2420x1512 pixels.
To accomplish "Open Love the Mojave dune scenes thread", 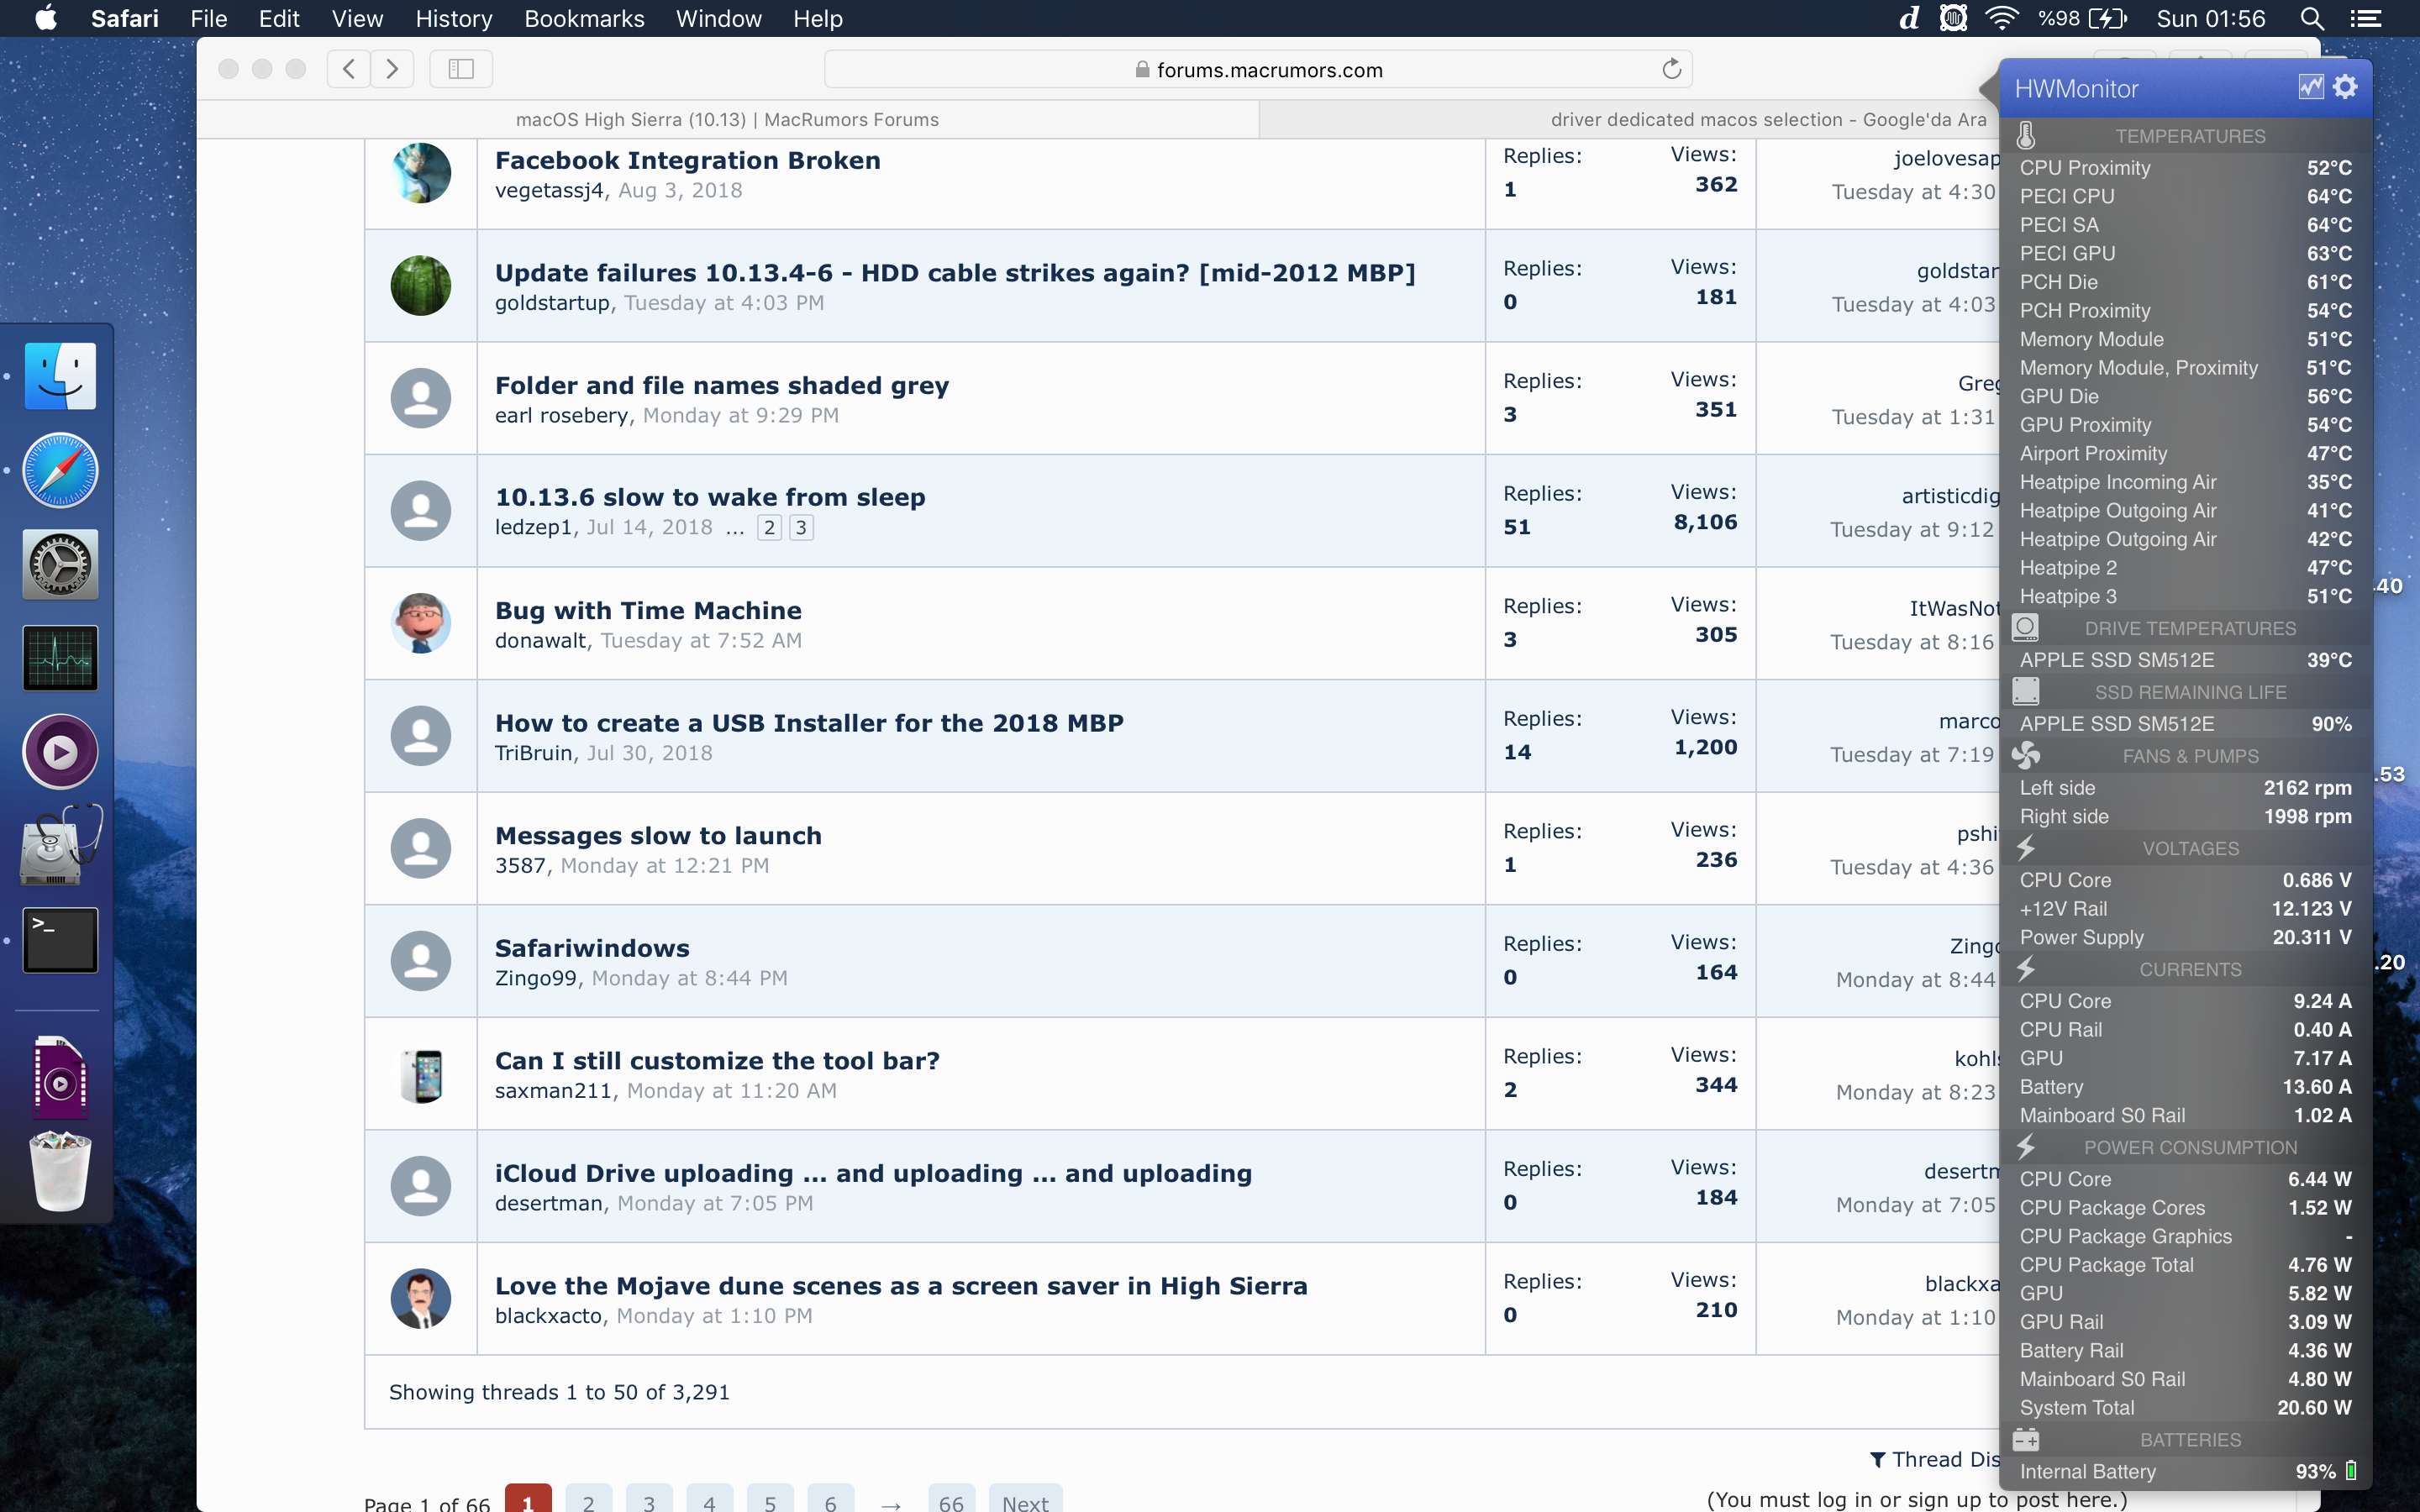I will coord(901,1285).
